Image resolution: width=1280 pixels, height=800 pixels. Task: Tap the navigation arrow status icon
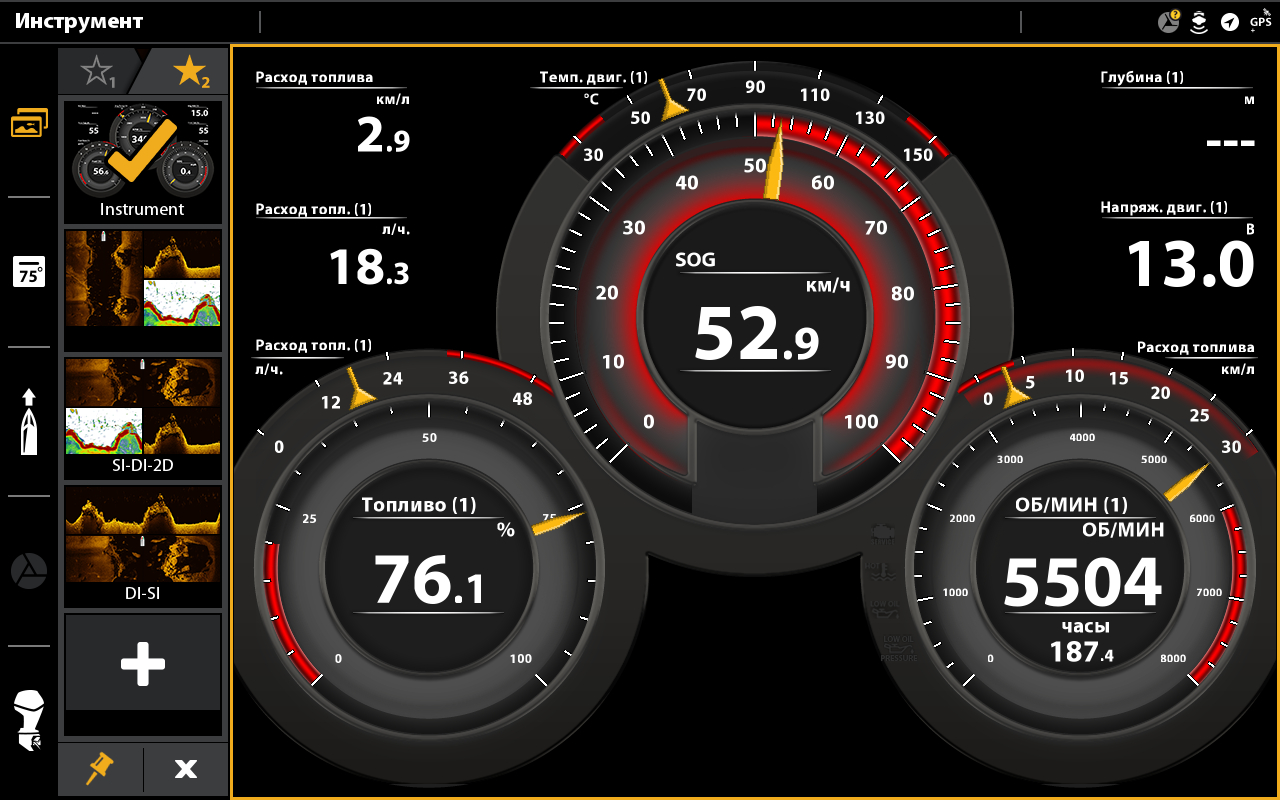coord(1229,22)
